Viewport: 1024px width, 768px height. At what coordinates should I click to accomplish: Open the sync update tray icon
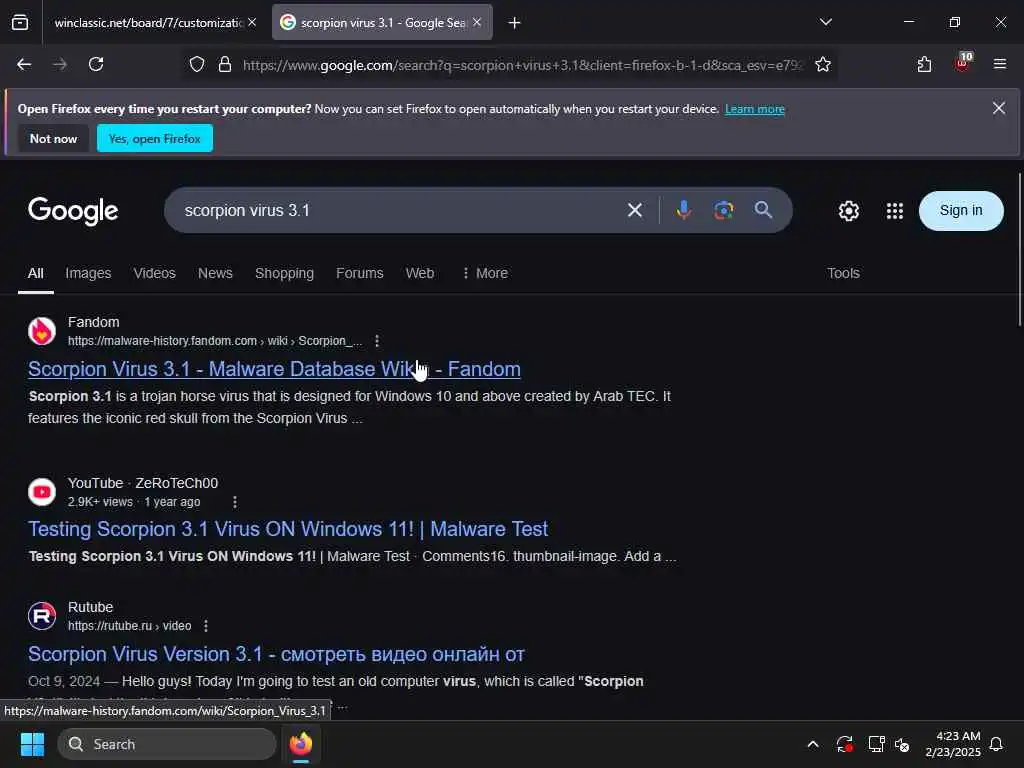844,744
